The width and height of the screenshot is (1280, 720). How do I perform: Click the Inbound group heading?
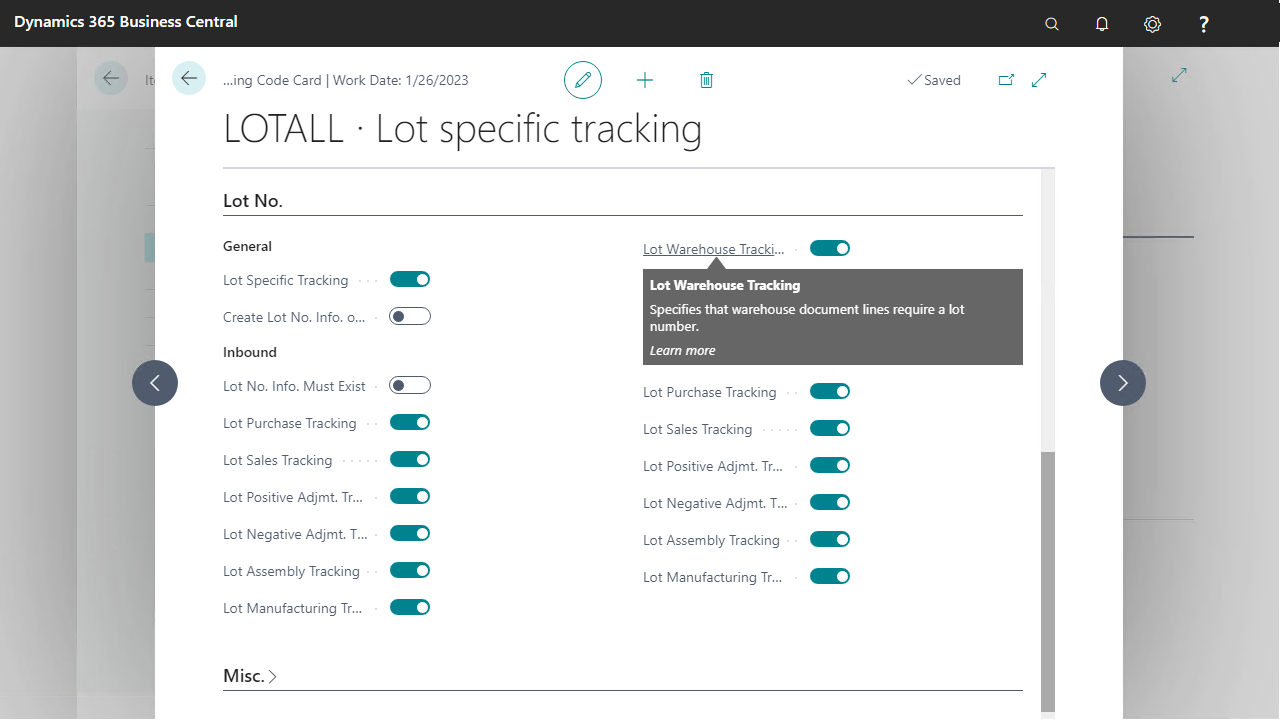pyautogui.click(x=250, y=352)
